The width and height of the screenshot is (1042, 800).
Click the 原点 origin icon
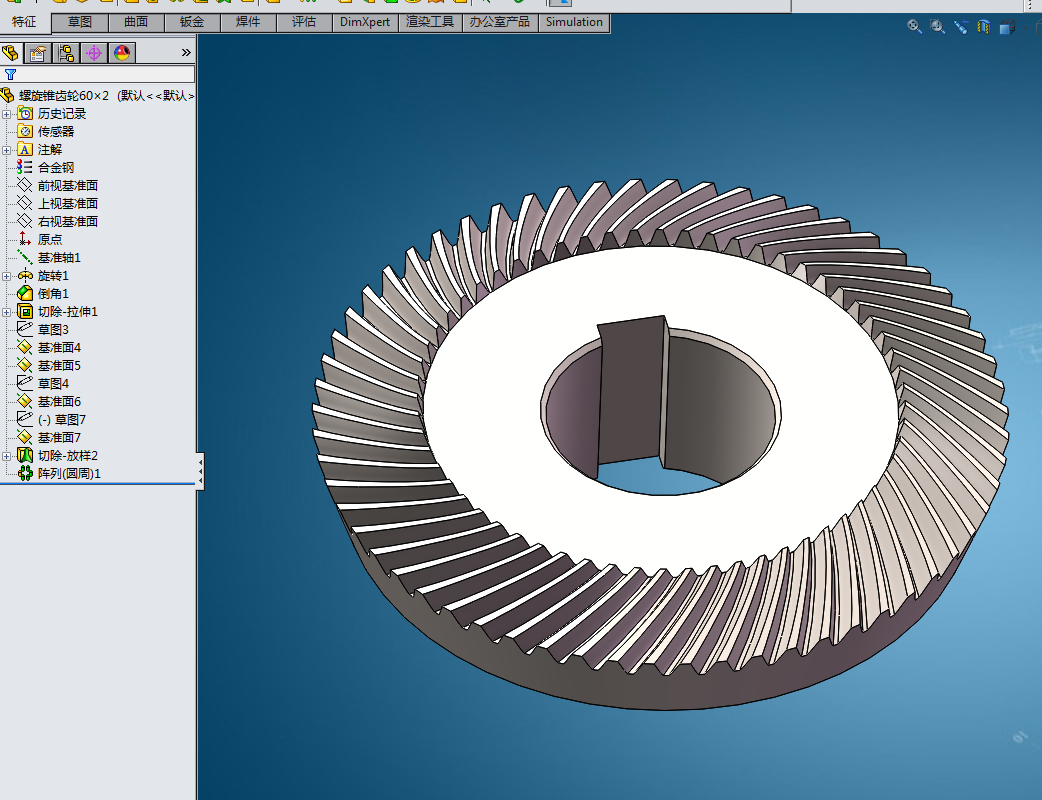coord(25,239)
